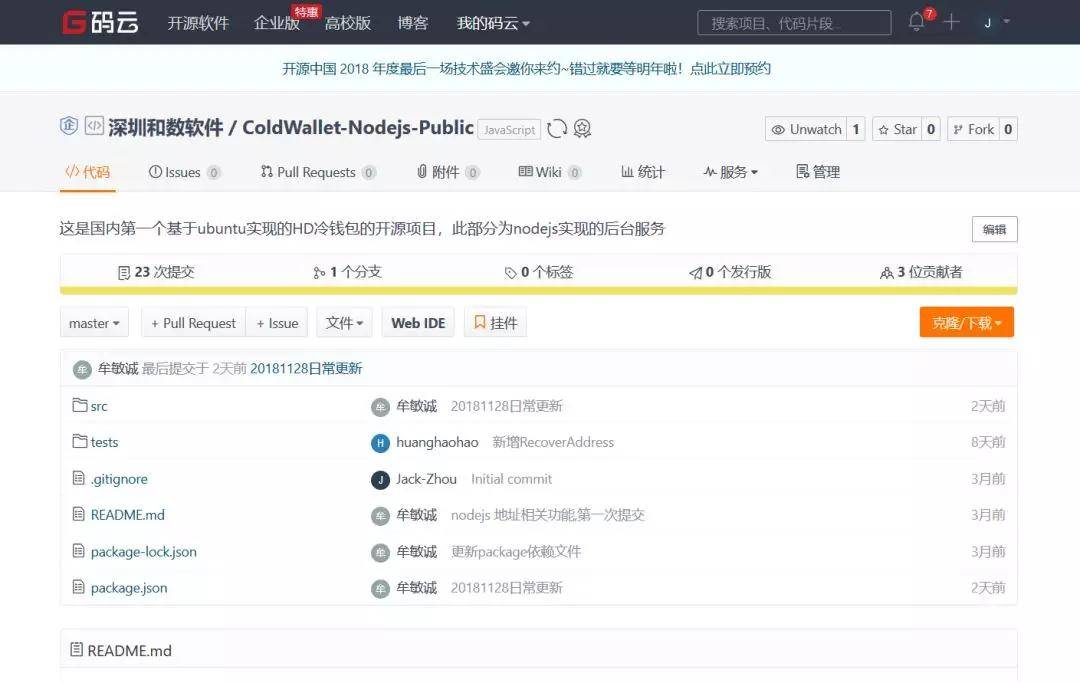Viewport: 1080px width, 683px height.
Task: Click the notification bell icon
Action: click(x=916, y=22)
